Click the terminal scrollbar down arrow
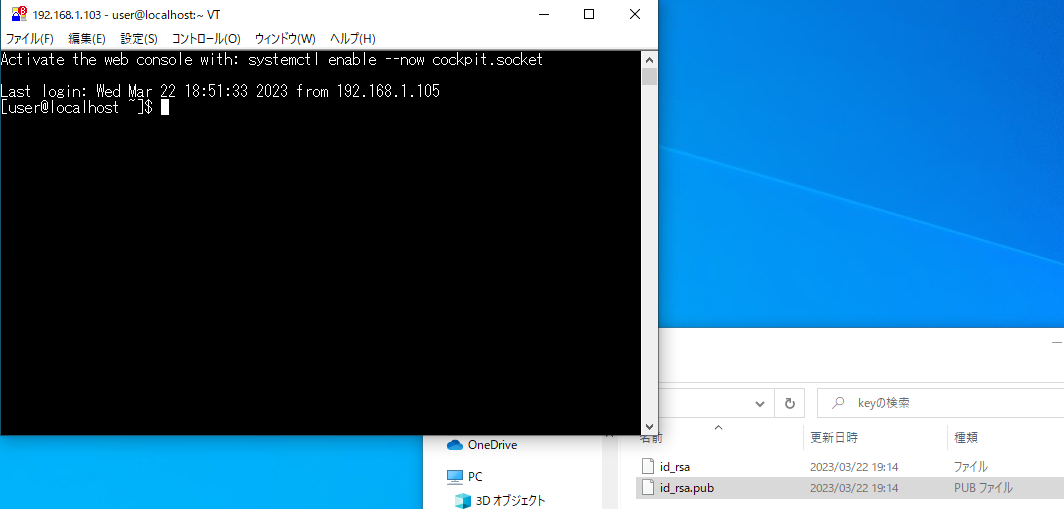 click(649, 426)
